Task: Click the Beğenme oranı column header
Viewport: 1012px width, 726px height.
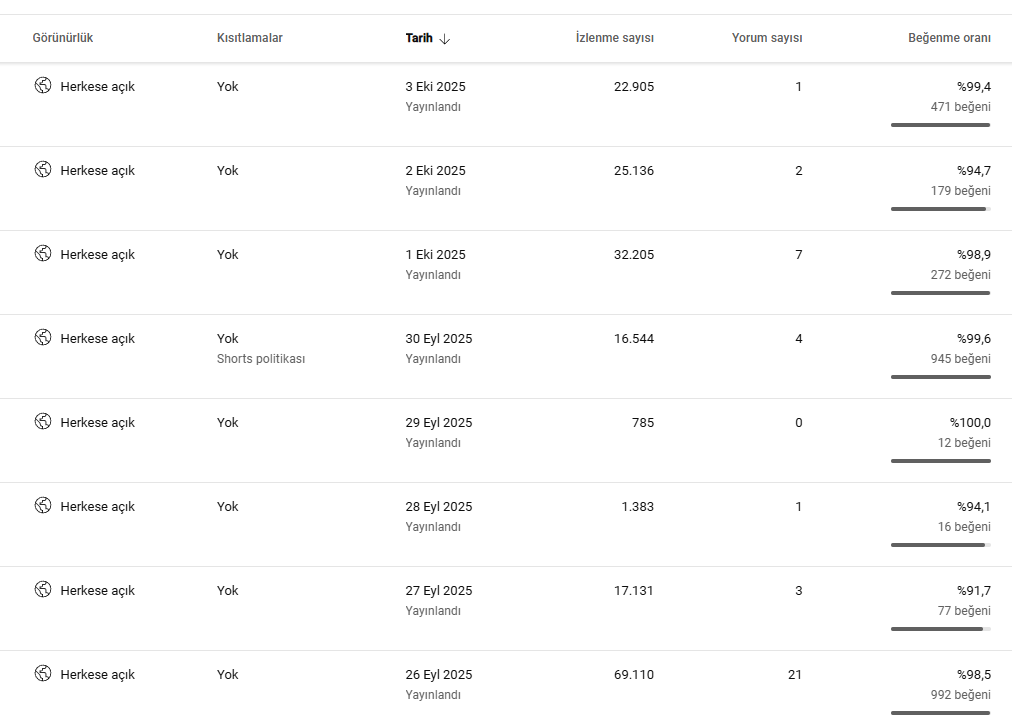Action: [x=949, y=38]
